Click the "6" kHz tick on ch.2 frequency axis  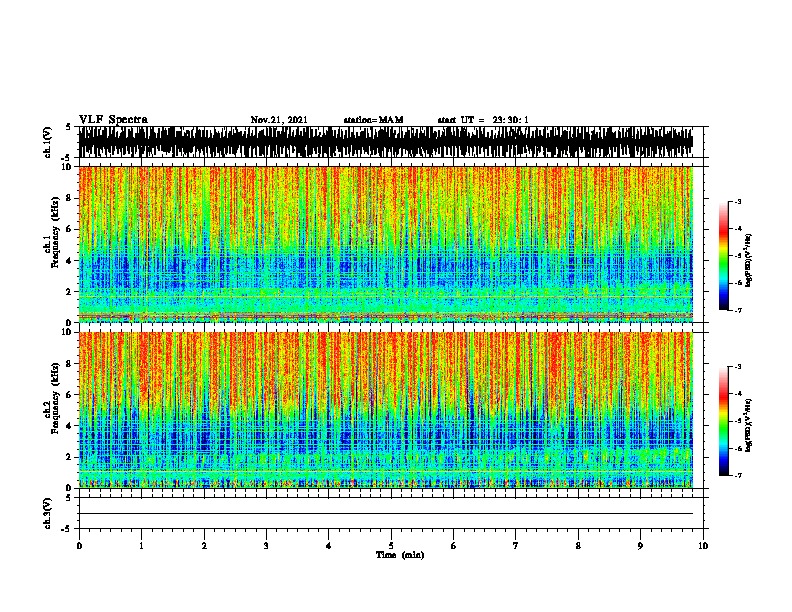(x=70, y=394)
